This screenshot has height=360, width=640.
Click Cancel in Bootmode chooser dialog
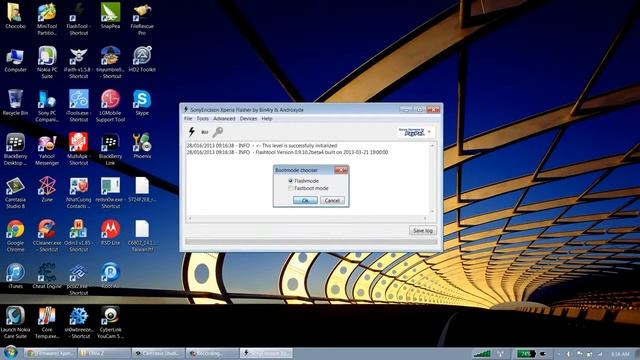pos(332,200)
